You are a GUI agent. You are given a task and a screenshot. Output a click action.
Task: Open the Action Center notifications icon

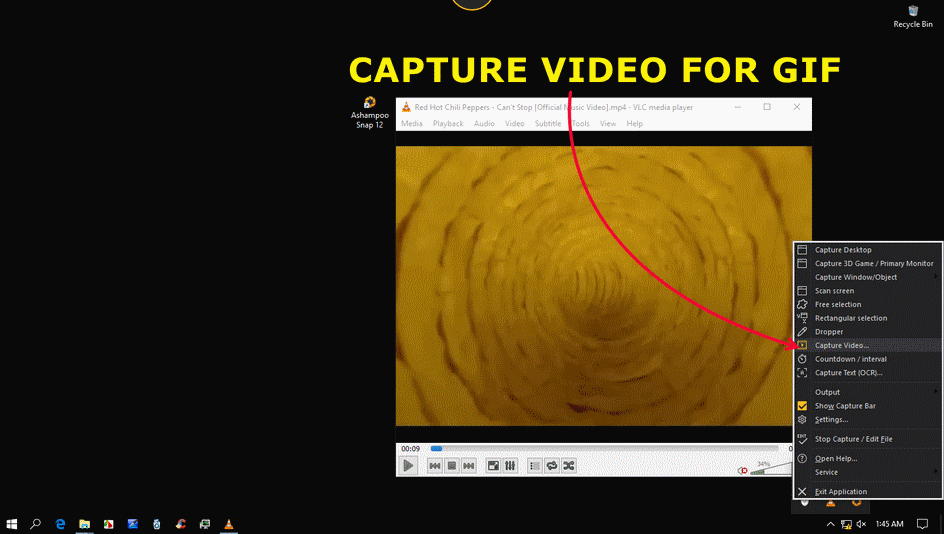922,524
